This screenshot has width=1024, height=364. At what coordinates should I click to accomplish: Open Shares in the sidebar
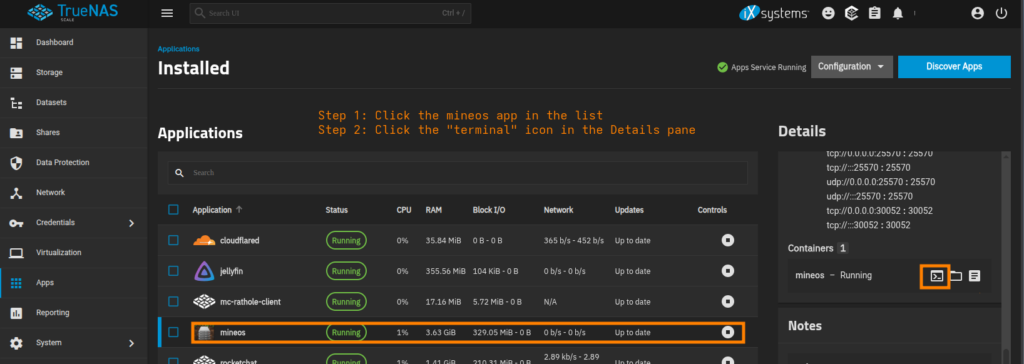click(x=74, y=133)
